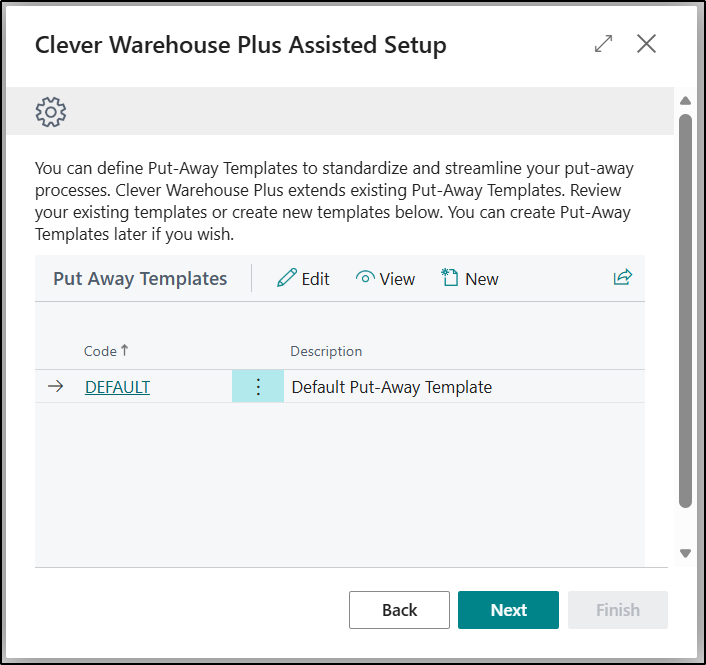The width and height of the screenshot is (706, 665).
Task: Create a New put-away template
Action: (469, 279)
